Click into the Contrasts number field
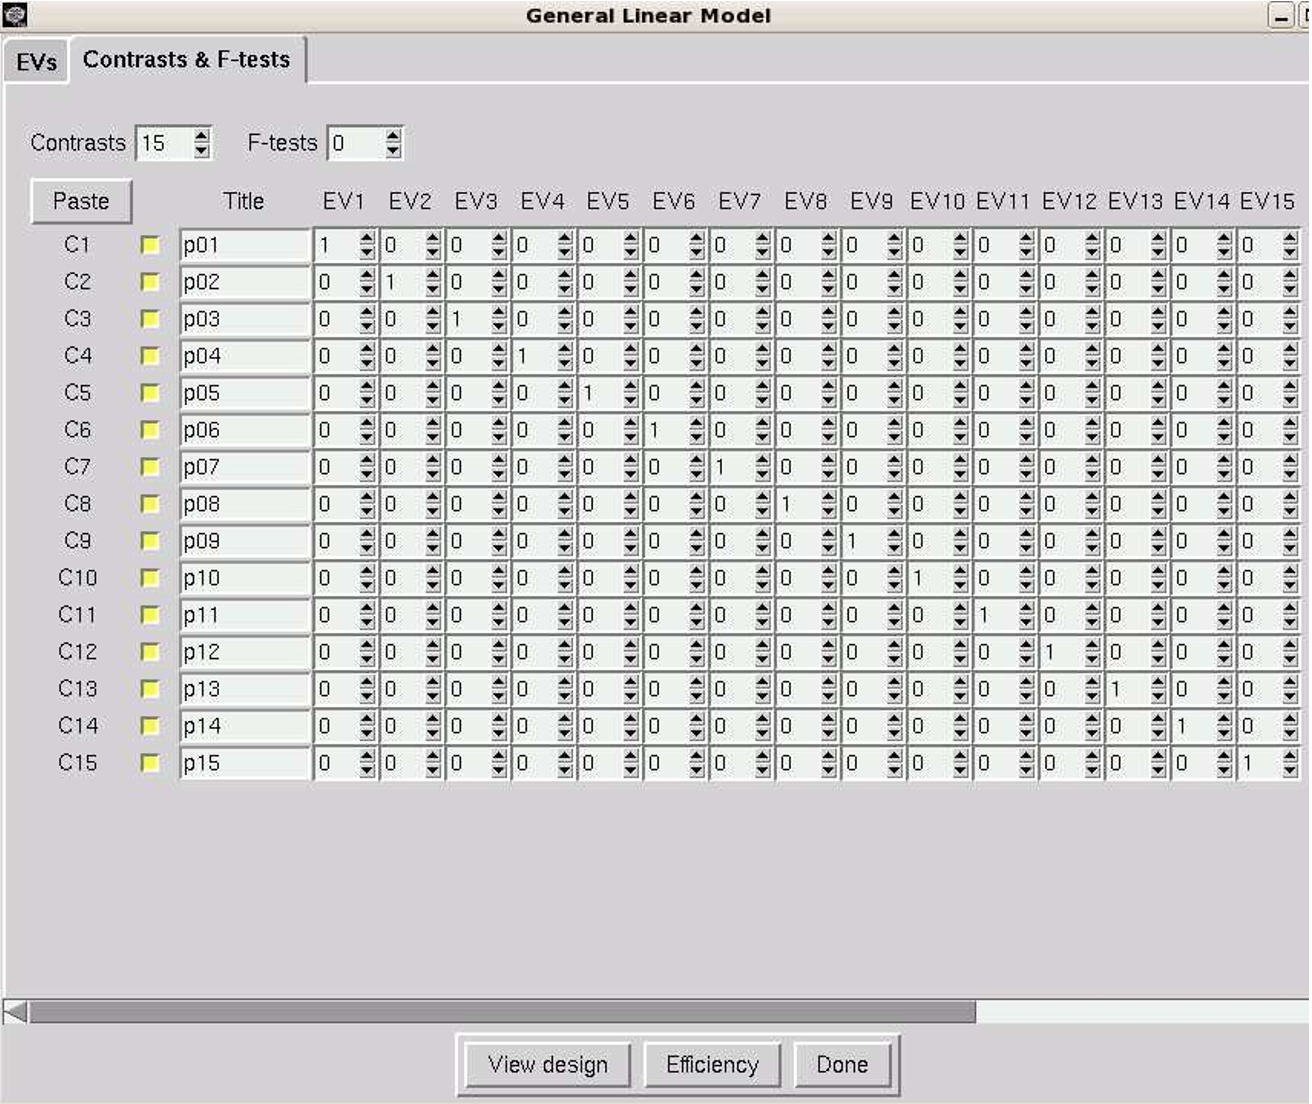Screen dimensions: 1312x1104 pos(165,143)
